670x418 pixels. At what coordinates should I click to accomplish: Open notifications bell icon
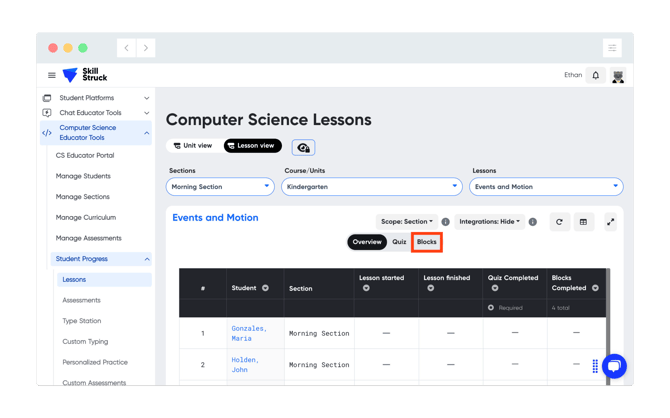[x=595, y=76]
